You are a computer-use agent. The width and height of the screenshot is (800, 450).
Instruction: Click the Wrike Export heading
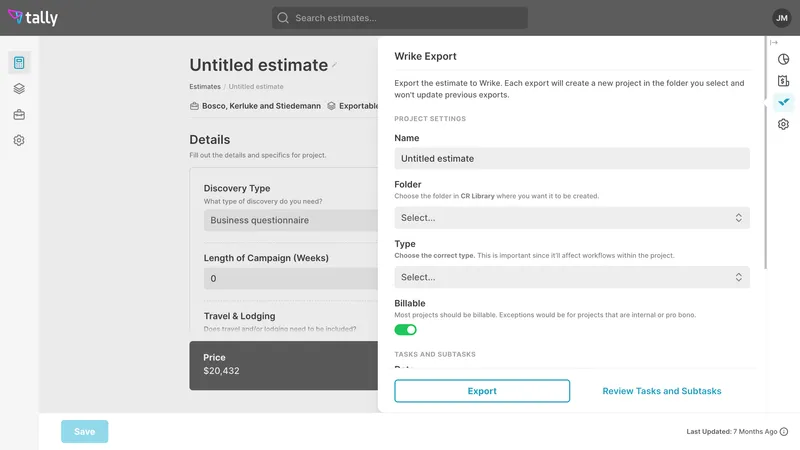coord(426,56)
